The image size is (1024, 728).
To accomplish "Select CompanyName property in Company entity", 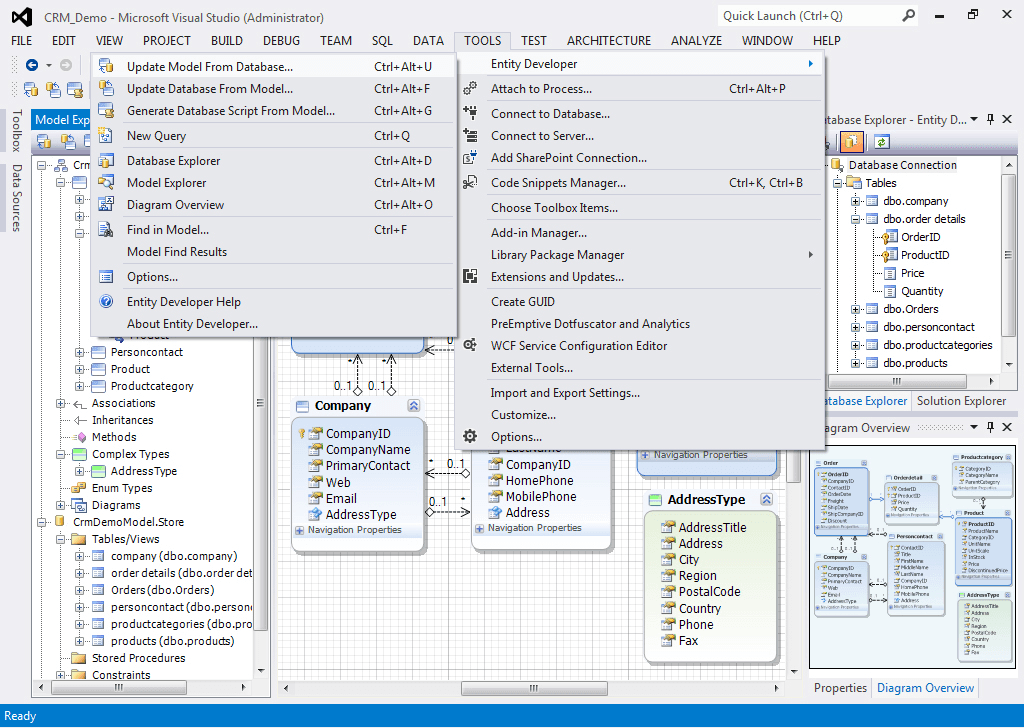I will (368, 449).
